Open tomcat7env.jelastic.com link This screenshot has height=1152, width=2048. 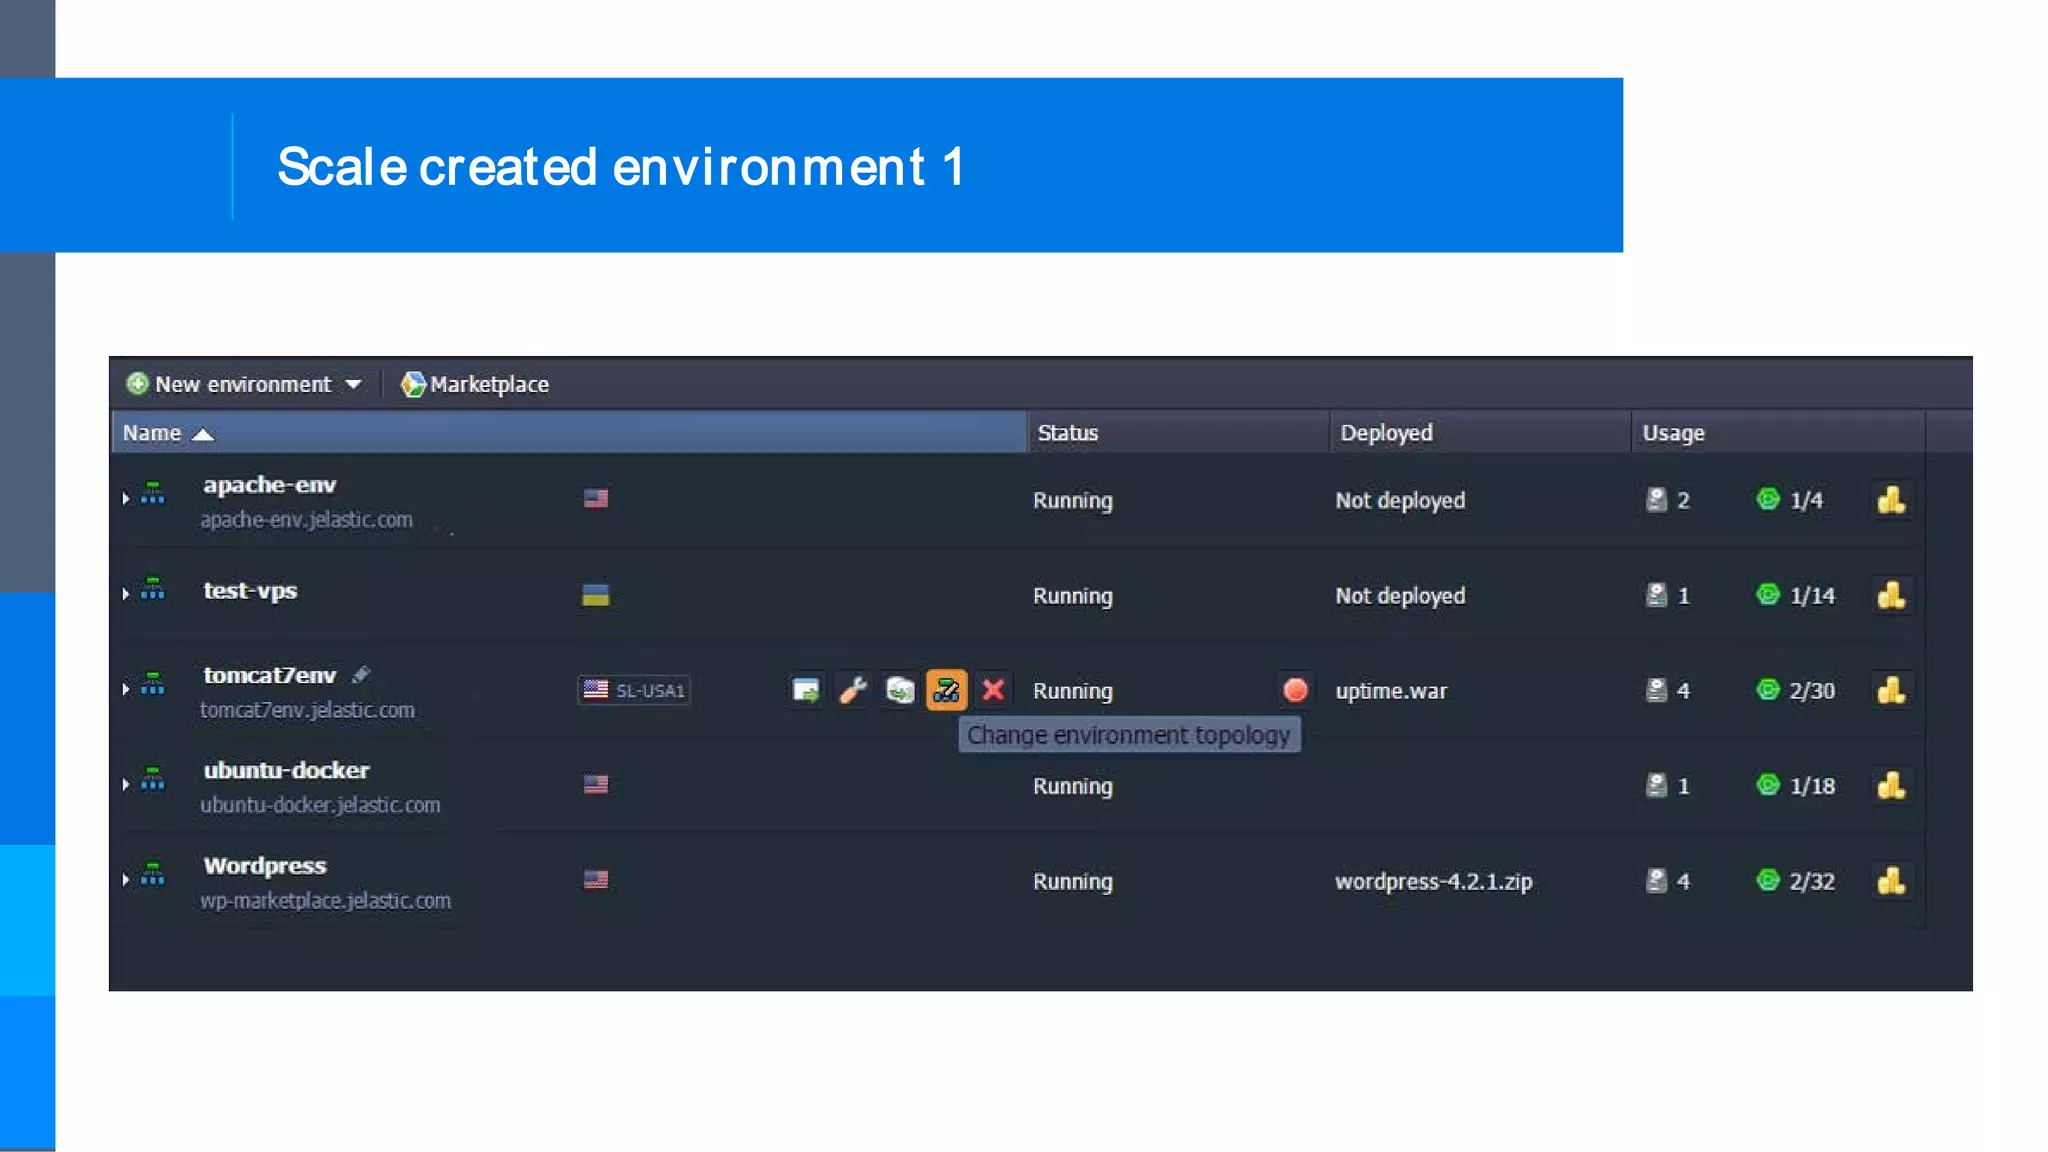point(307,710)
